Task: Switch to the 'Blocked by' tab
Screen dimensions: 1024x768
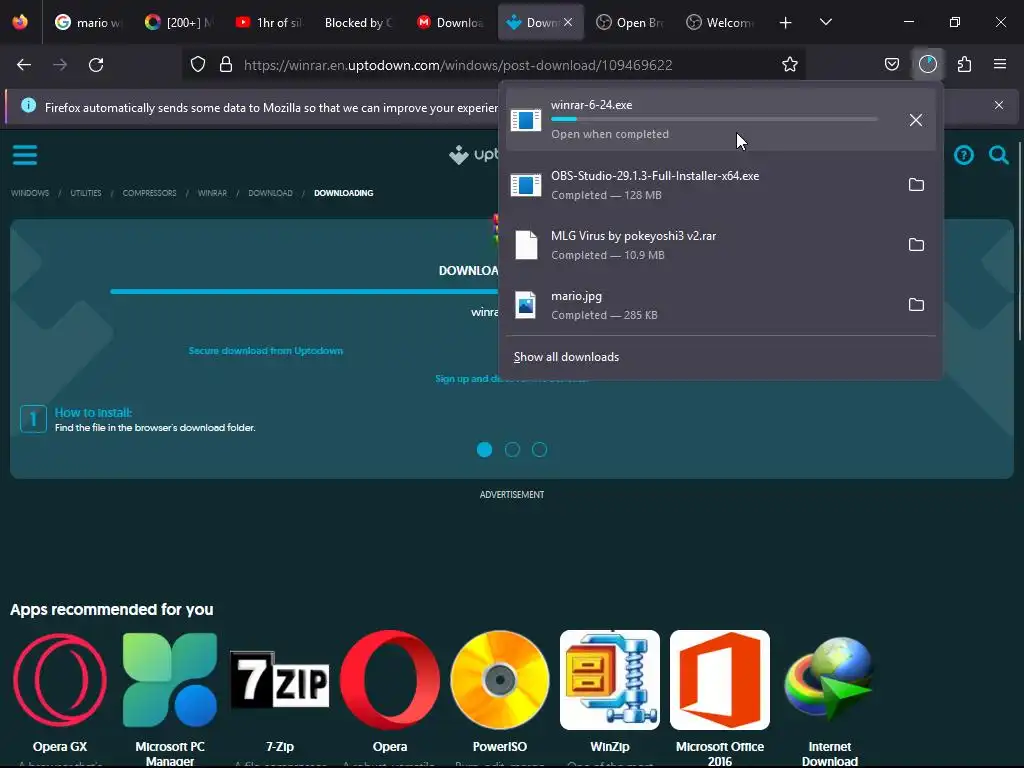Action: point(359,22)
